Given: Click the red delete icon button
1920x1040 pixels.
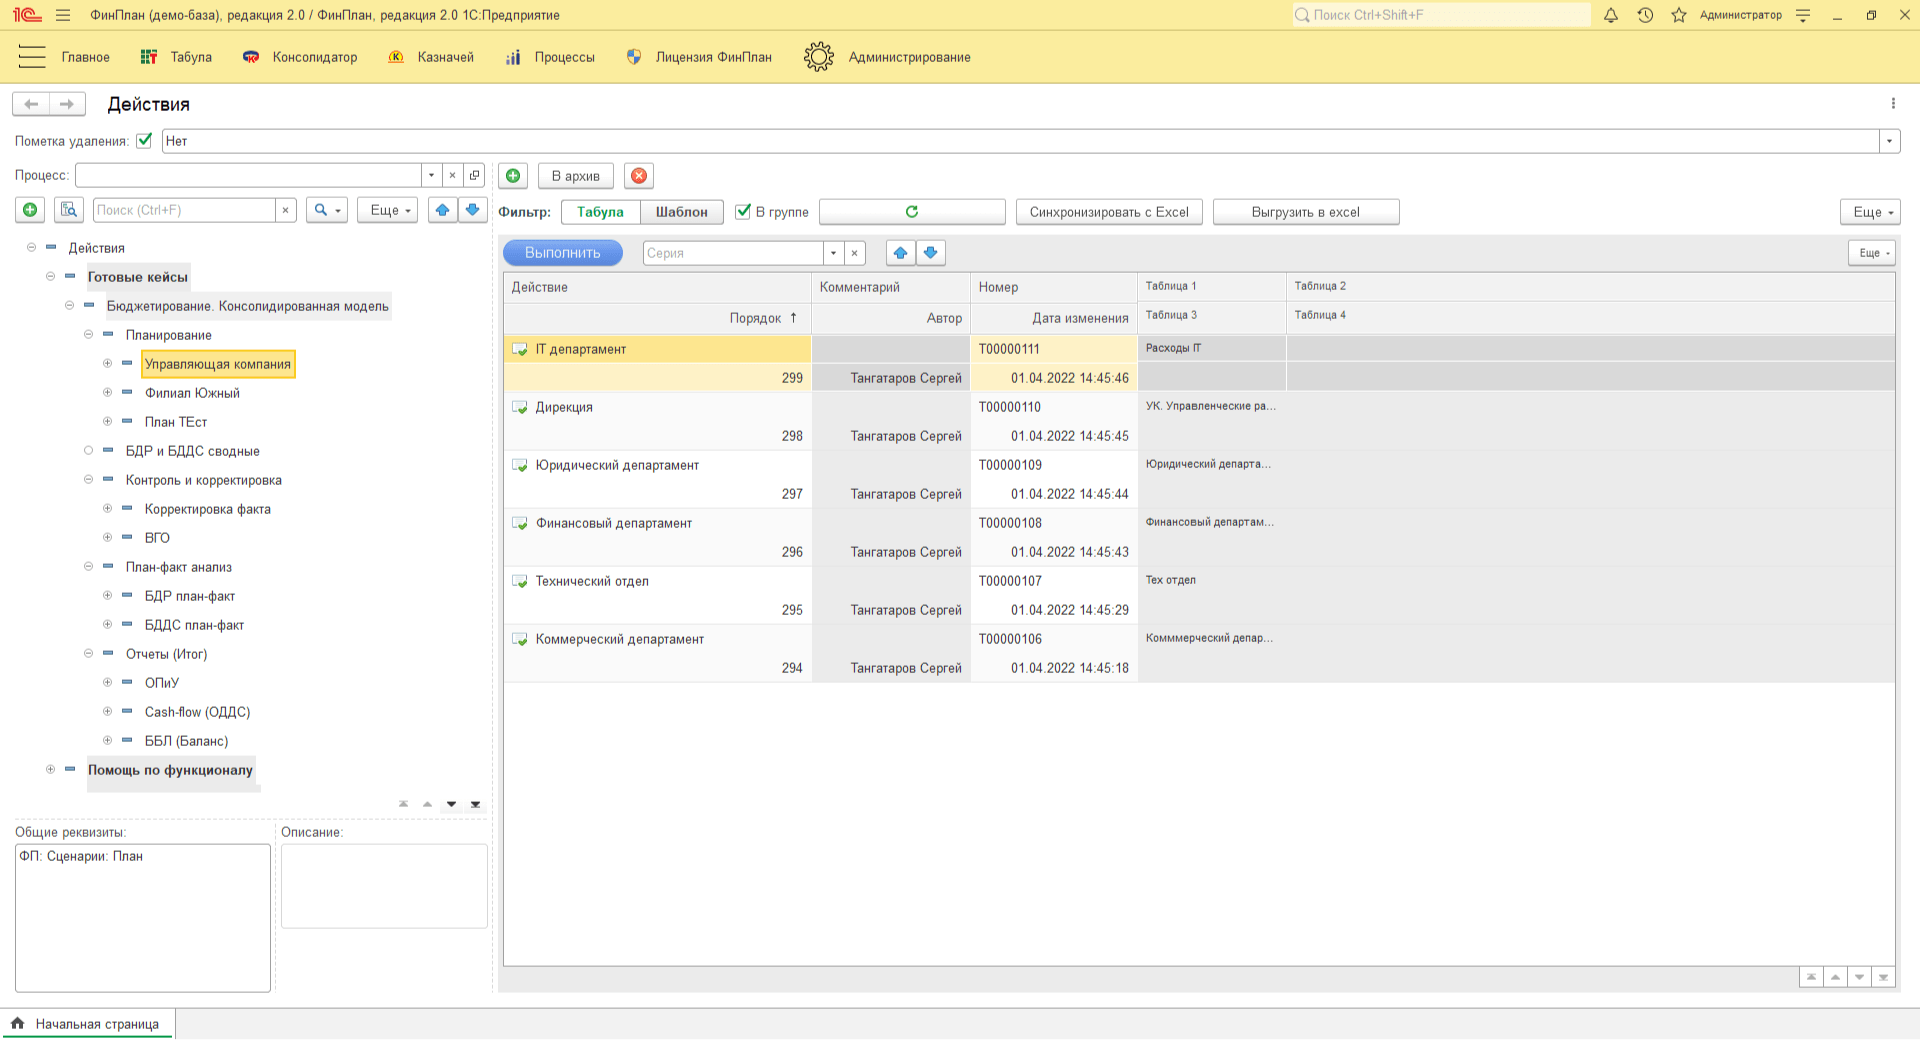Looking at the screenshot, I should pos(639,176).
